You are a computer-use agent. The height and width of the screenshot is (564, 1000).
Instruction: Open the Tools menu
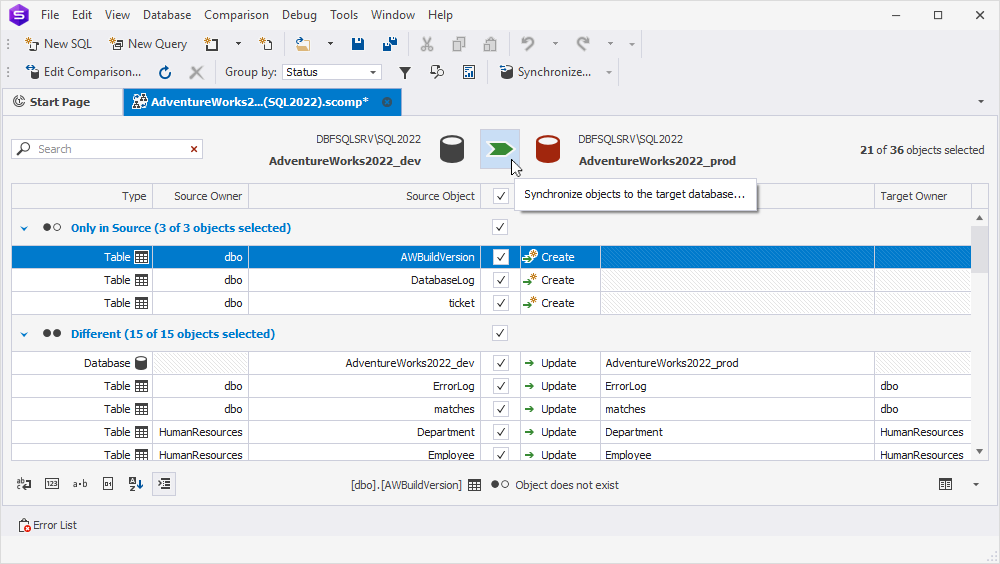tap(344, 15)
